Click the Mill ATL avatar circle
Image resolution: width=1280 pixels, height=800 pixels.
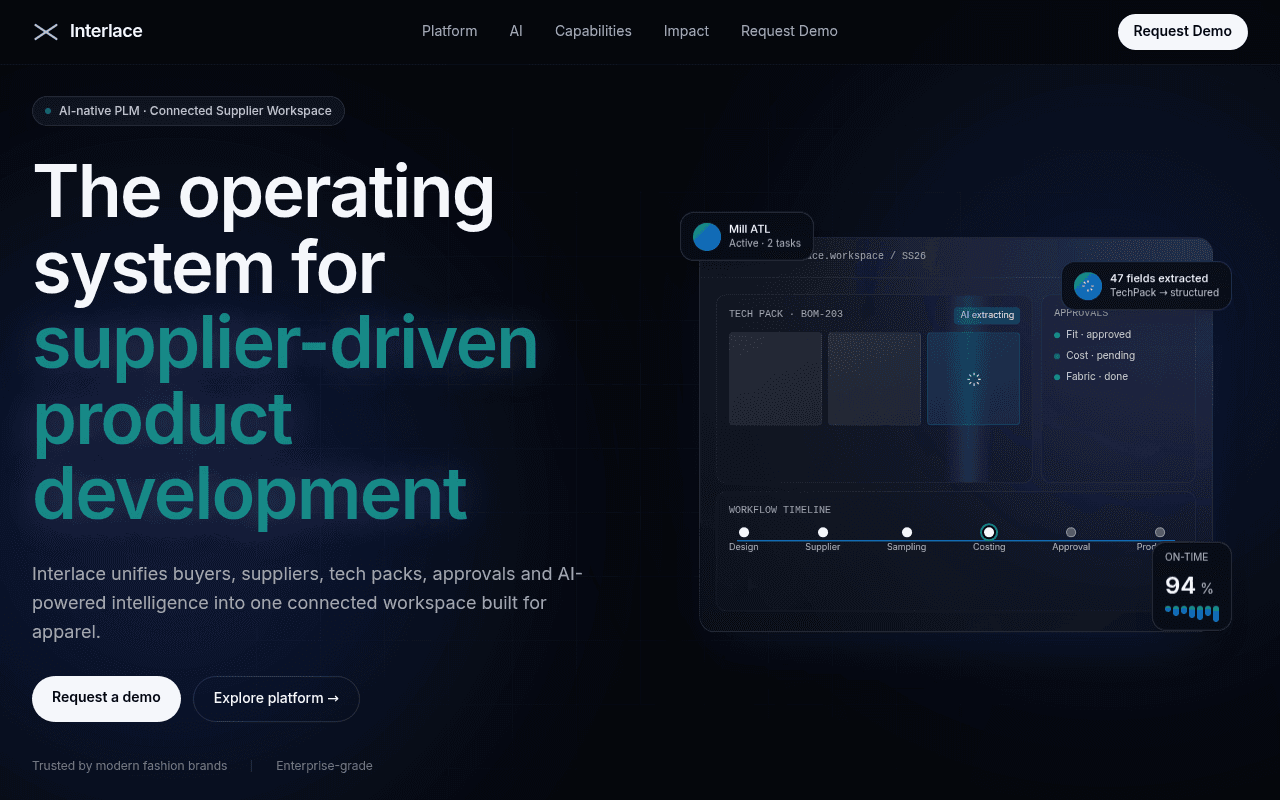pyautogui.click(x=707, y=237)
